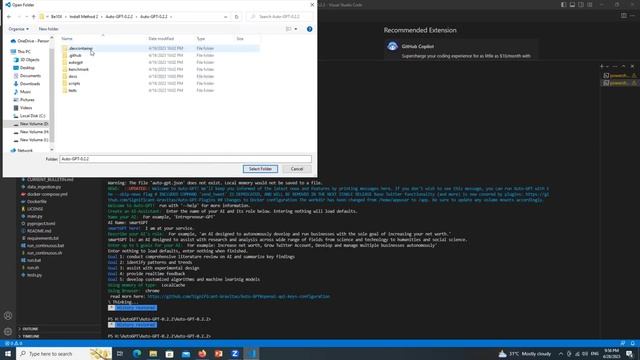Select the .devcontainer folder
640x360 pixels.
(x=80, y=48)
